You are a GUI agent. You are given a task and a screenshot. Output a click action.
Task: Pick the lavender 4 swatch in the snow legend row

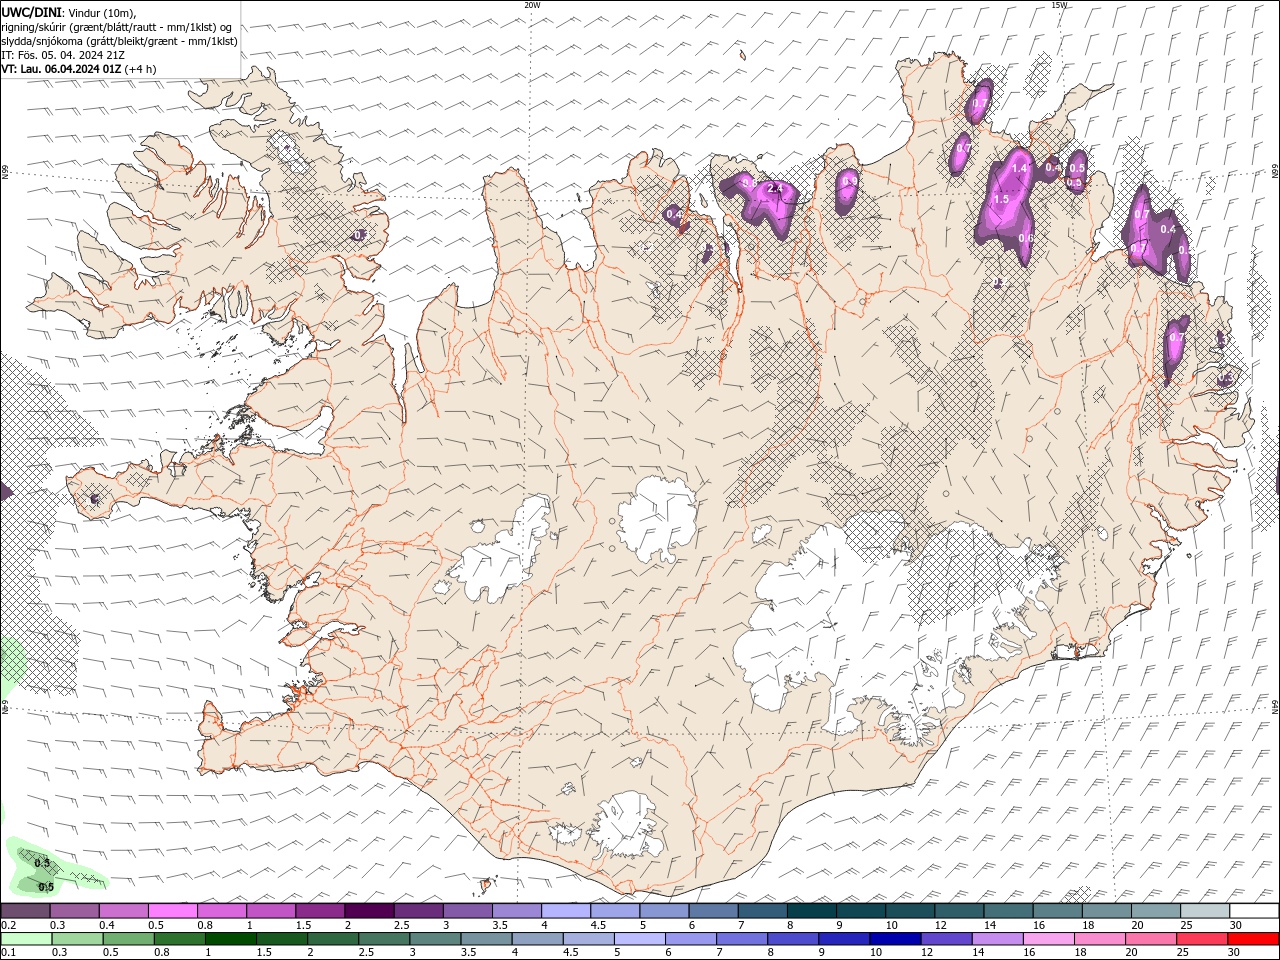[565, 911]
